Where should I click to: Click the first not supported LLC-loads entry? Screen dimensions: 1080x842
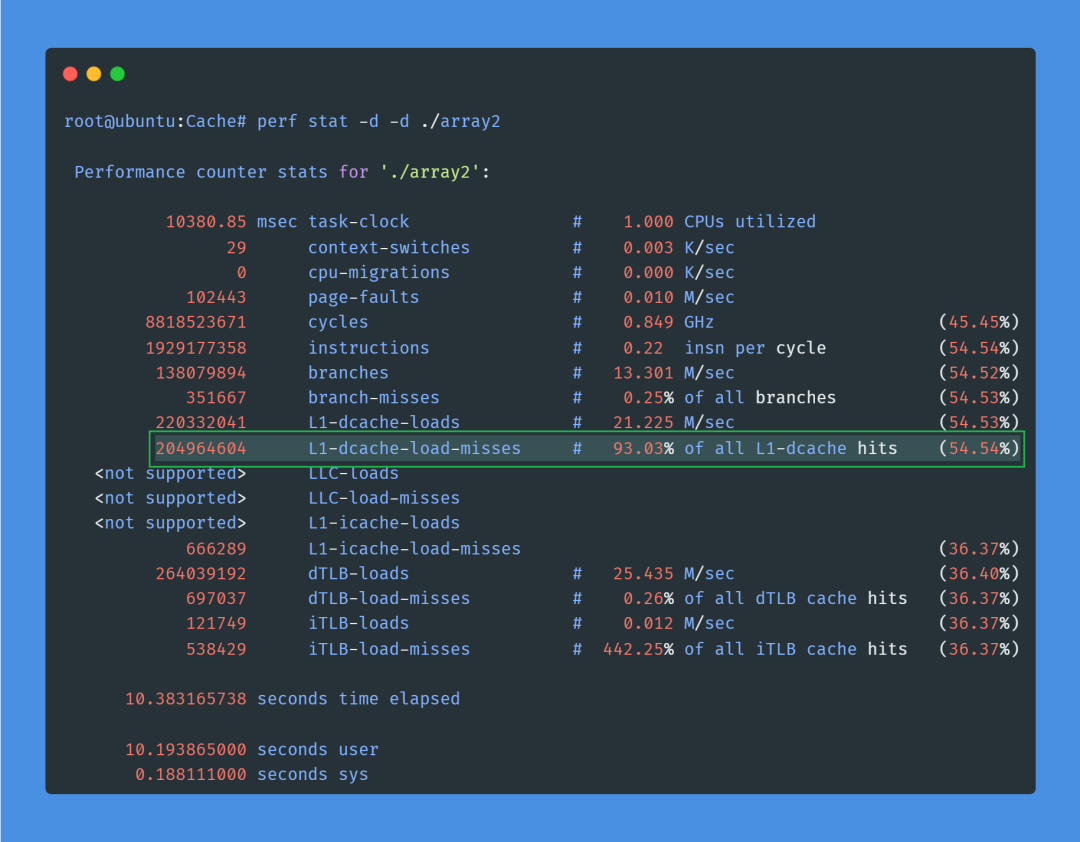pos(170,473)
